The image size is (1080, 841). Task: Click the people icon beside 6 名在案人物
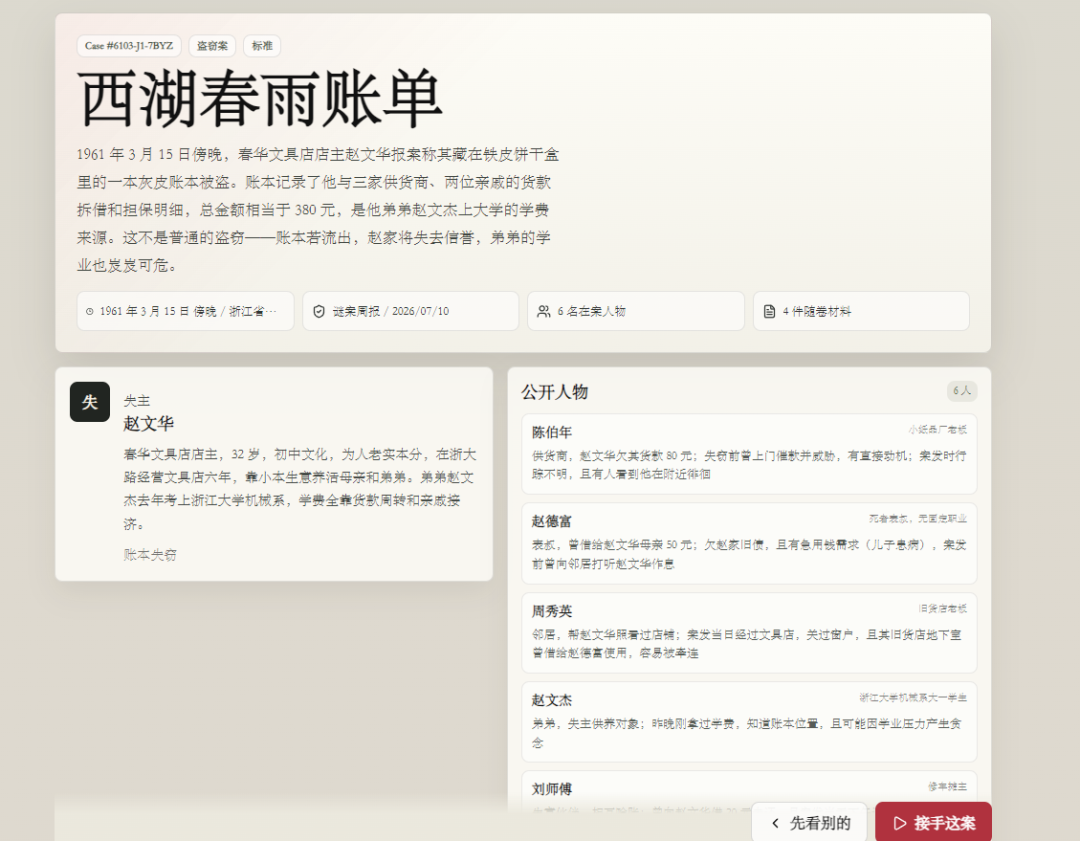[543, 311]
